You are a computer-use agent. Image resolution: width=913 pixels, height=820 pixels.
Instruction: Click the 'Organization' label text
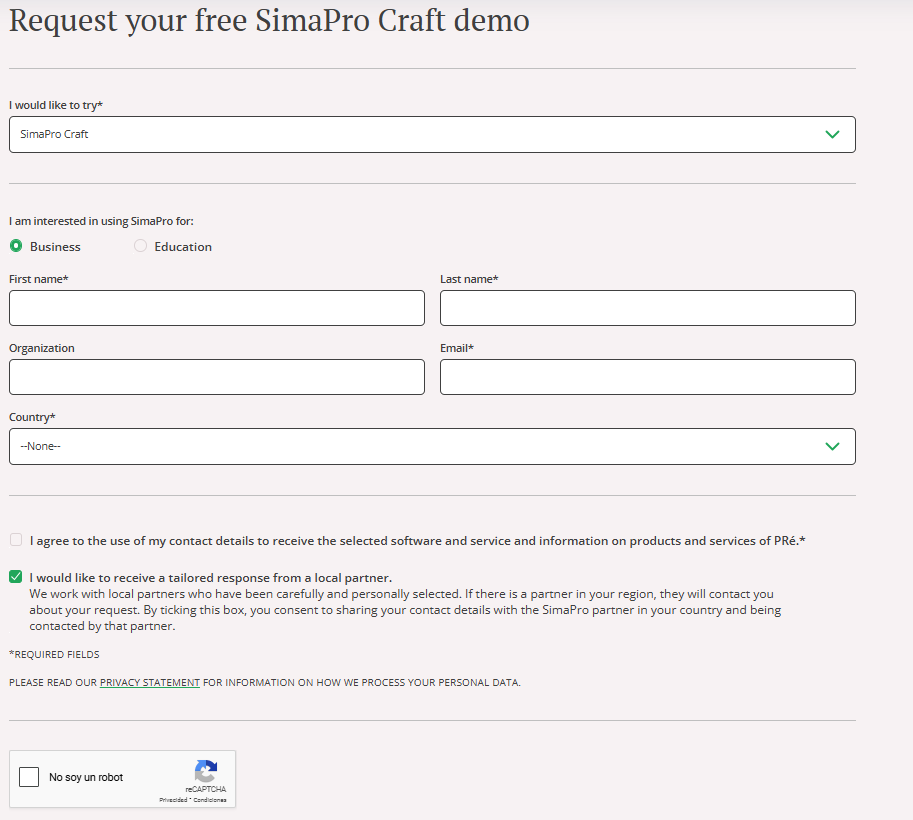42,348
